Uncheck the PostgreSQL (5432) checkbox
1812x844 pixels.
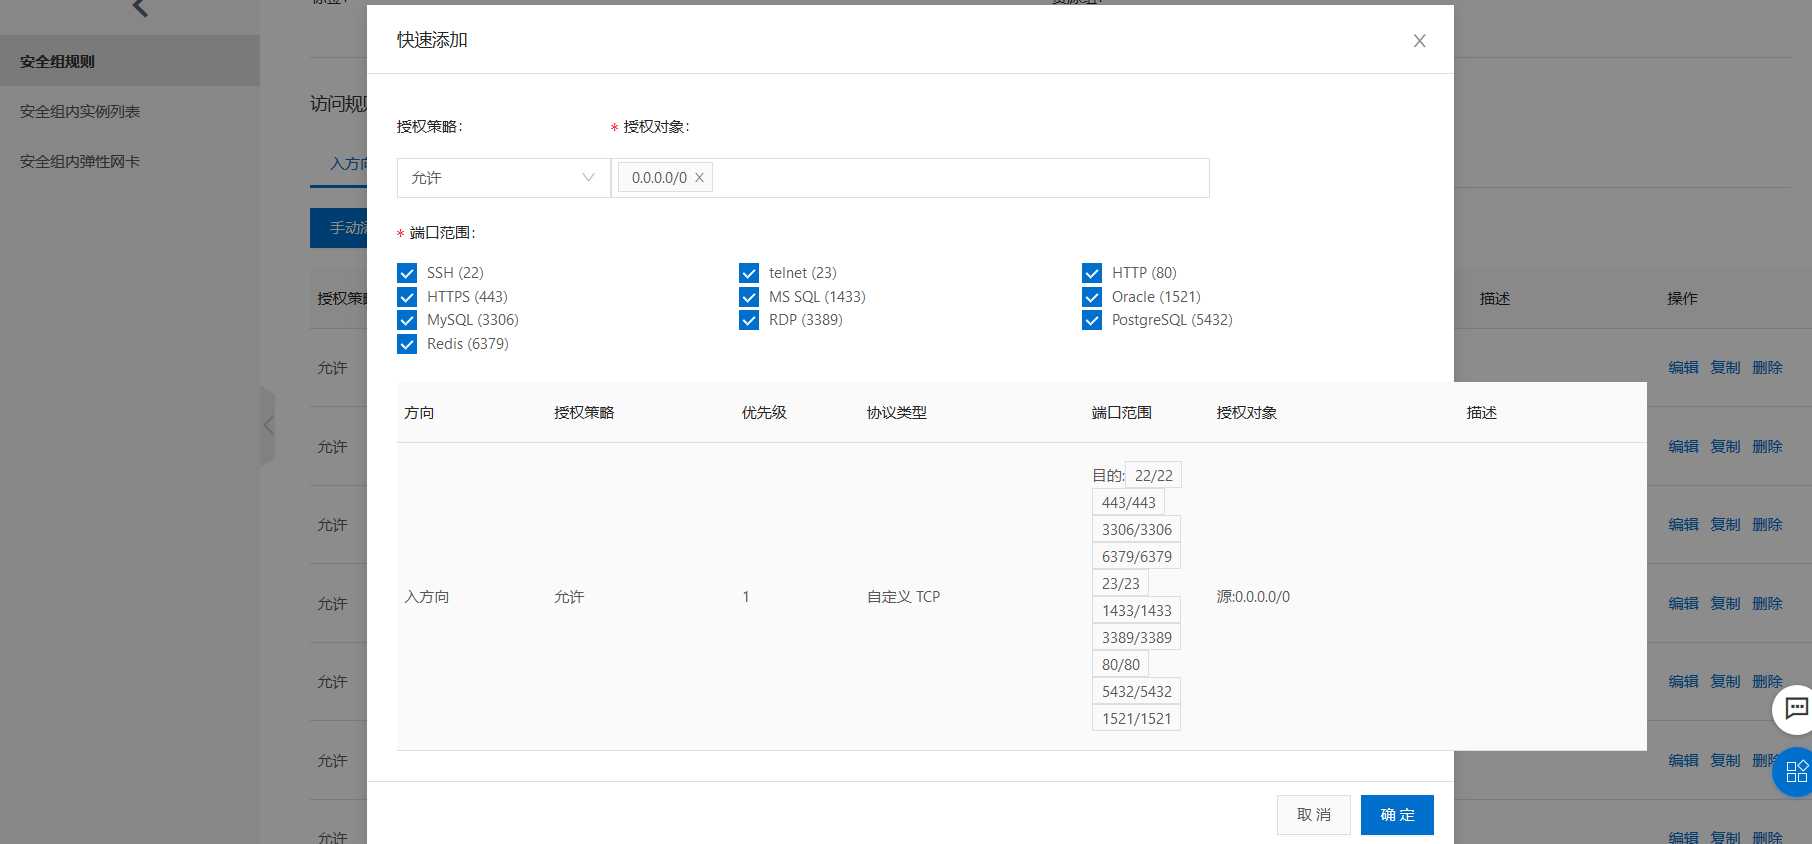(x=1092, y=320)
